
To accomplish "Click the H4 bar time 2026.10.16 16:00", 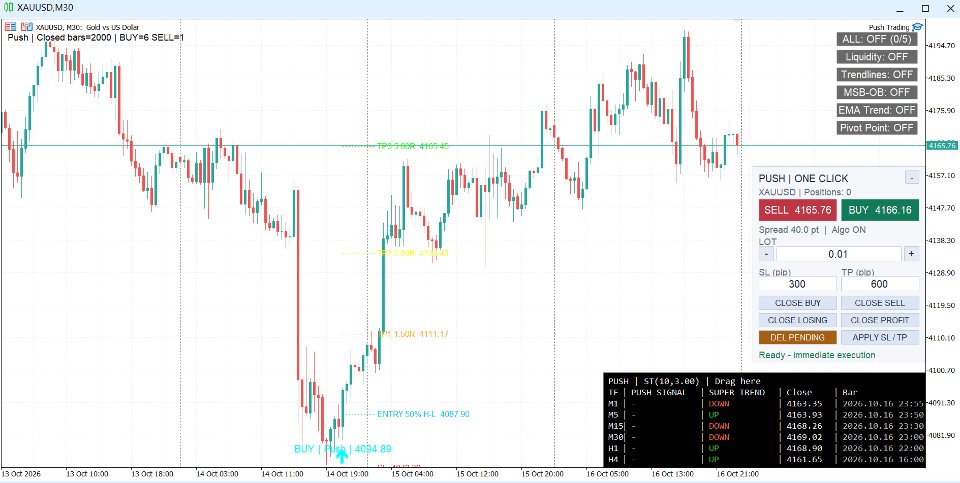I will pos(882,459).
